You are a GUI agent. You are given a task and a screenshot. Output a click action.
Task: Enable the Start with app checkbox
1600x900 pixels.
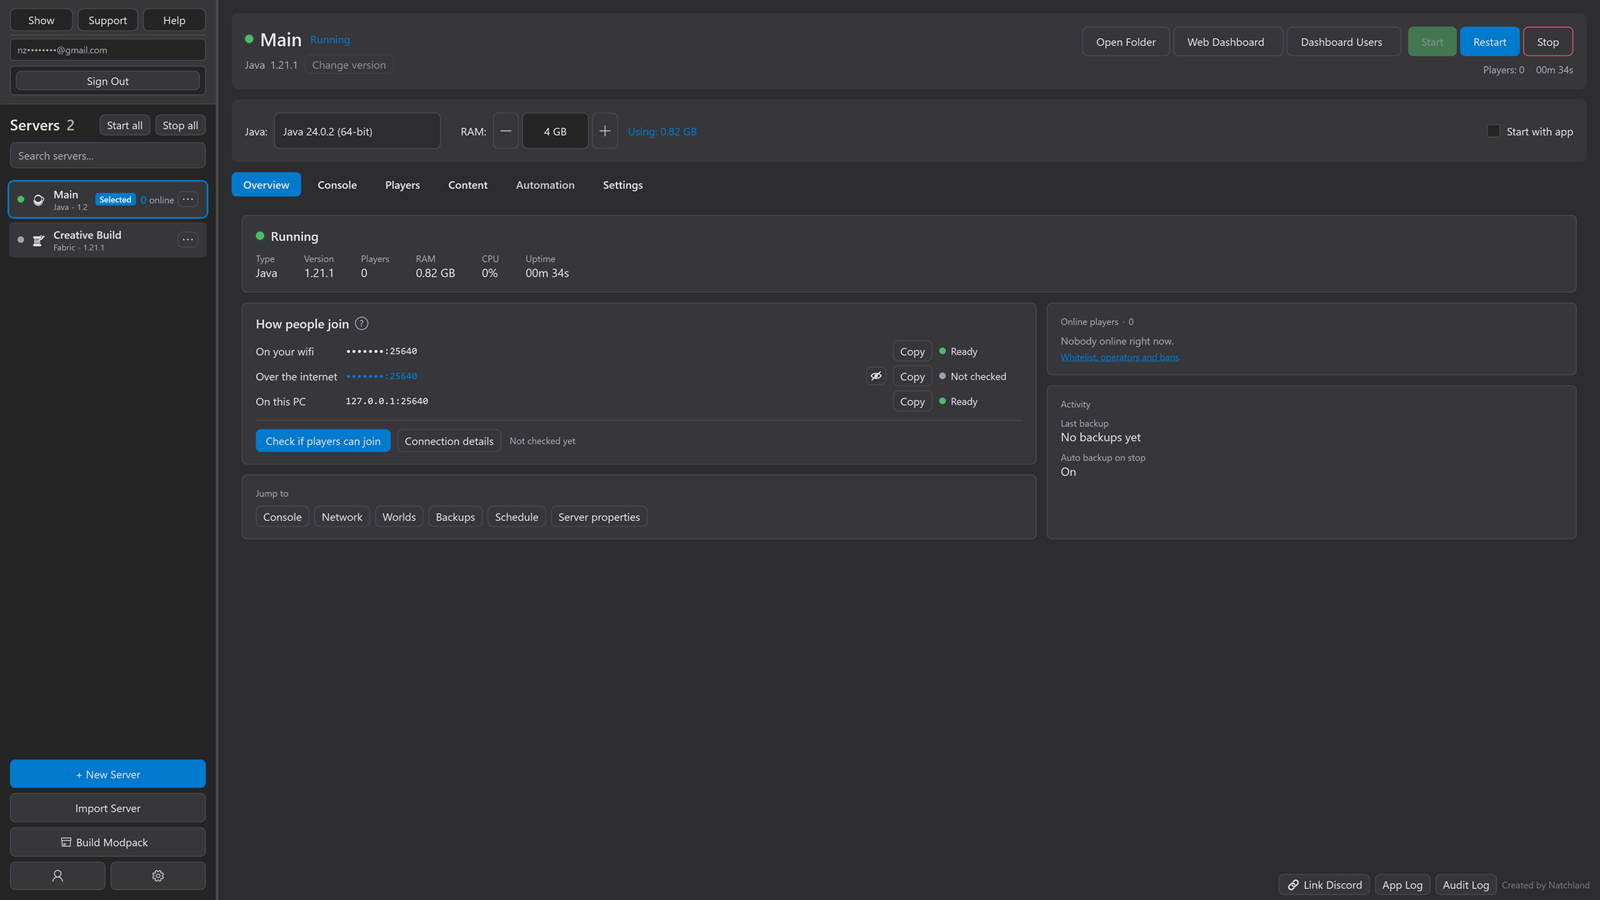1493,131
